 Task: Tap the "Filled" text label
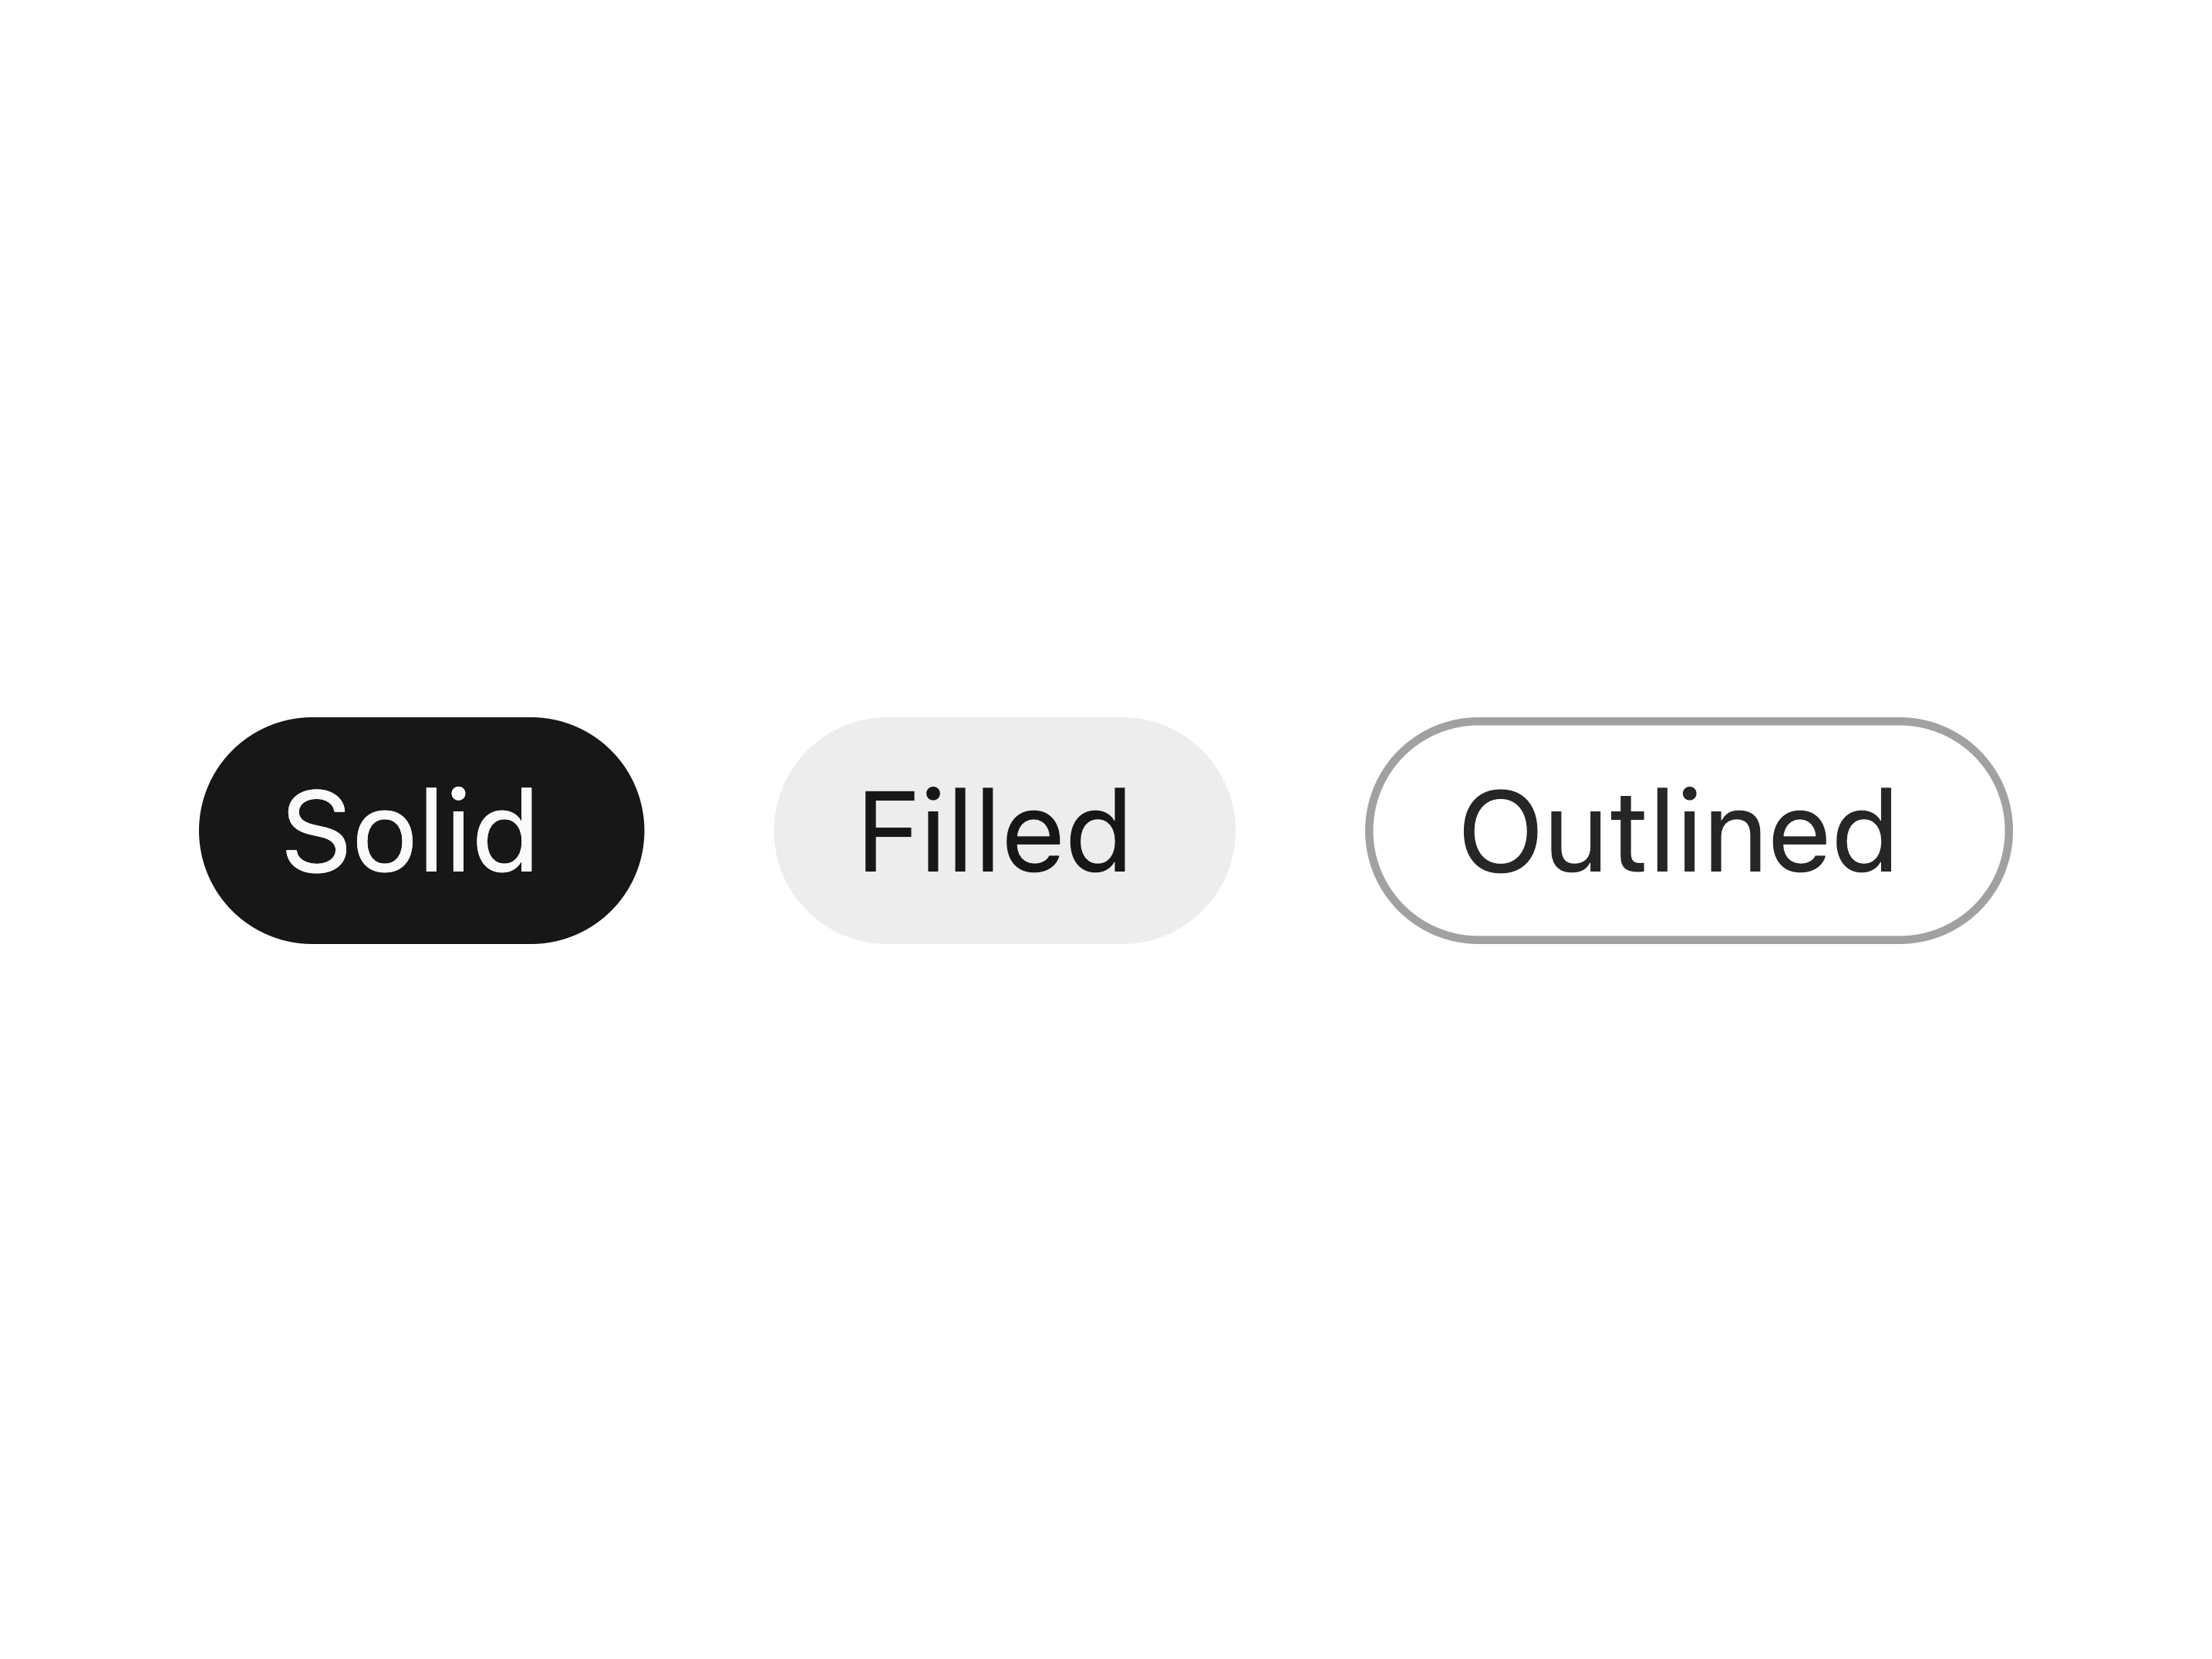point(995,830)
